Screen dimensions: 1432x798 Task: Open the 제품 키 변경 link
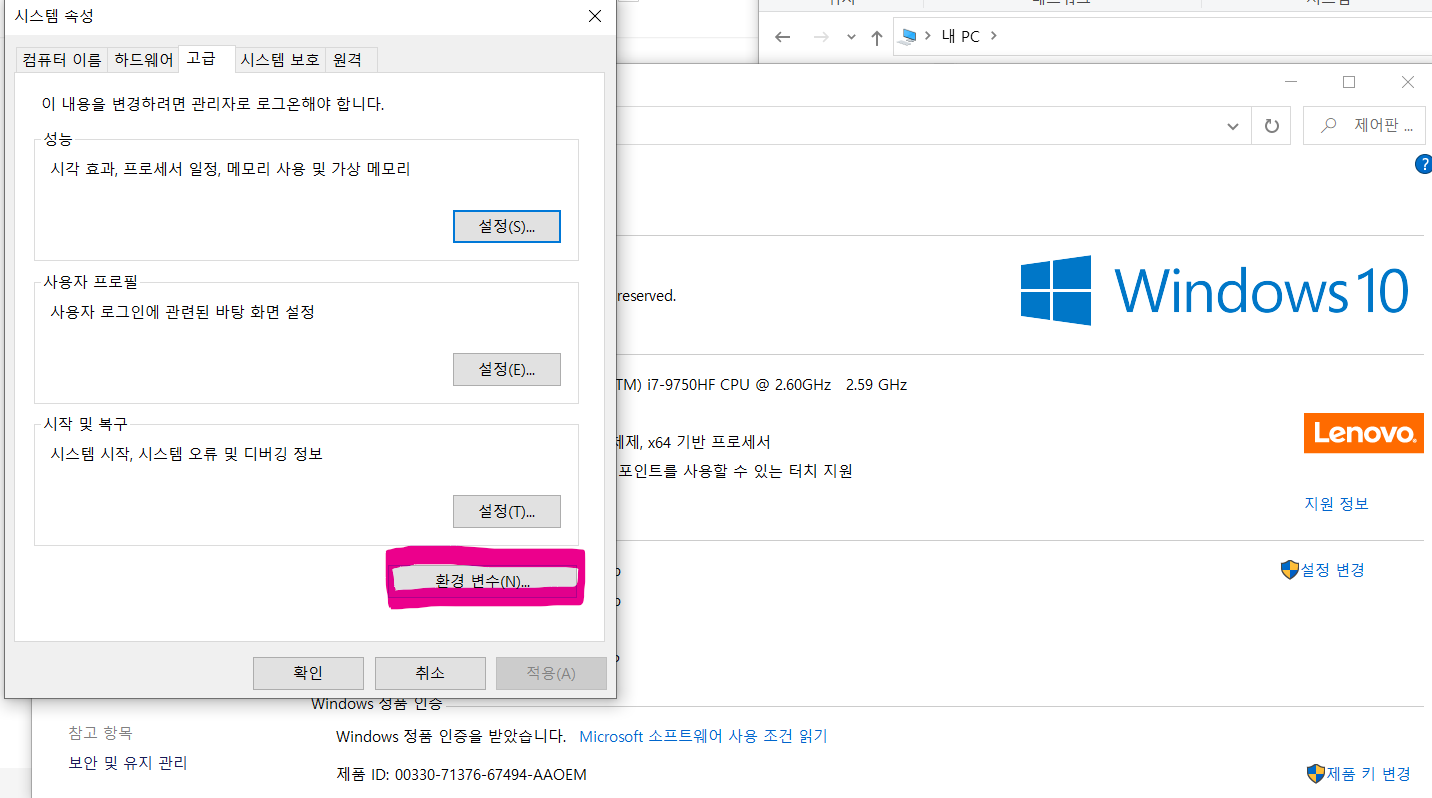point(1368,774)
